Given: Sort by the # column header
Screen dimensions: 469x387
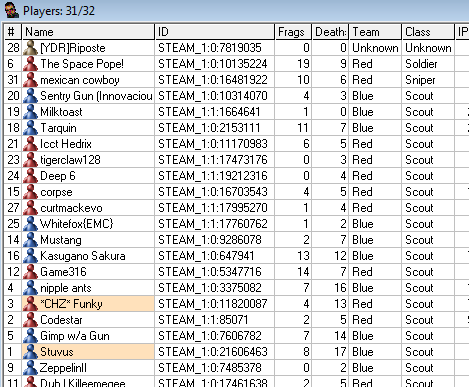Looking at the screenshot, I should coord(13,32).
